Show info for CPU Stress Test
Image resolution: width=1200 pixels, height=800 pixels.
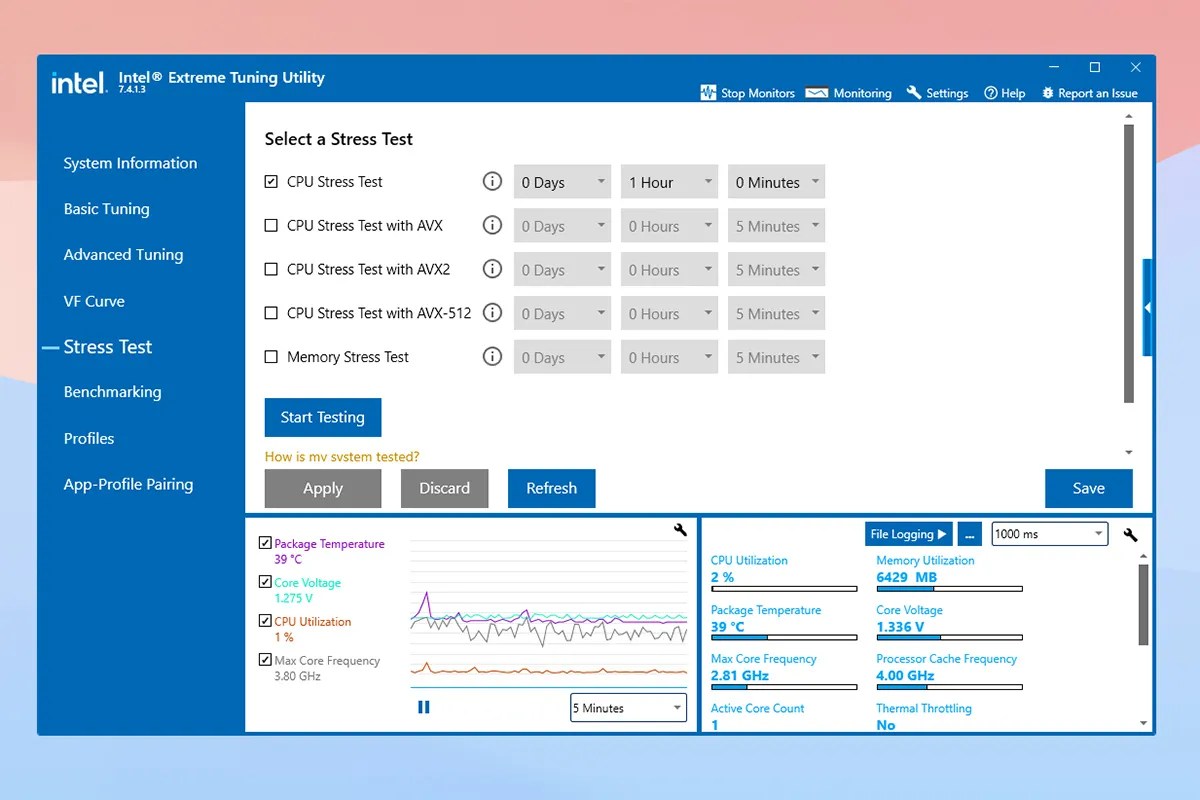pyautogui.click(x=492, y=182)
